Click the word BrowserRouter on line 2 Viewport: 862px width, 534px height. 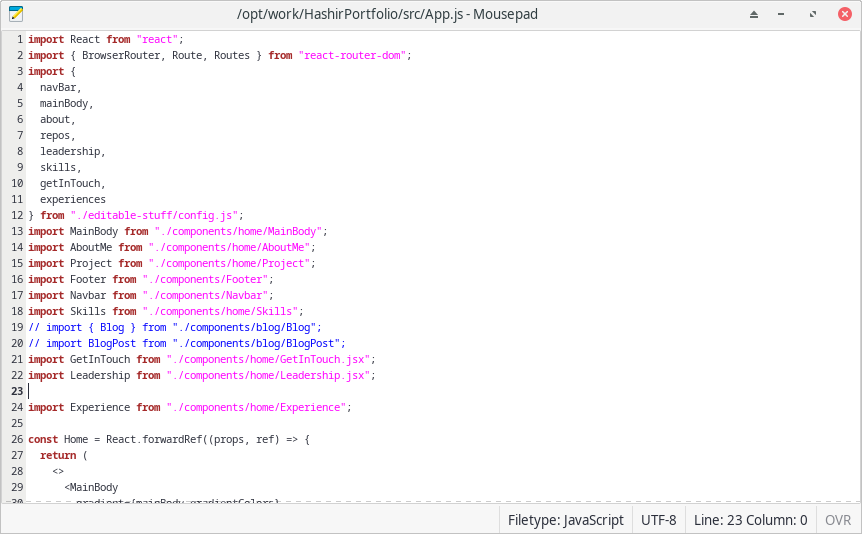[121, 55]
